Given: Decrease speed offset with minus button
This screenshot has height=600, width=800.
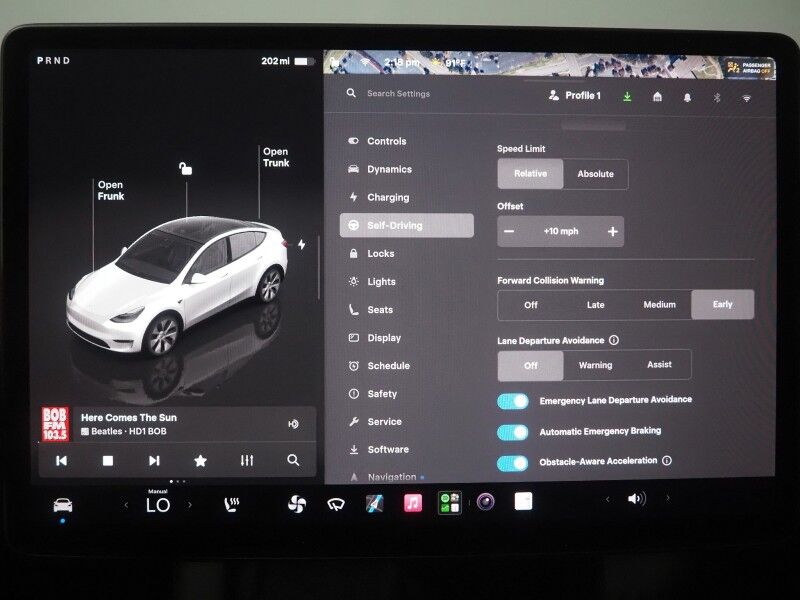Looking at the screenshot, I should click(x=509, y=232).
